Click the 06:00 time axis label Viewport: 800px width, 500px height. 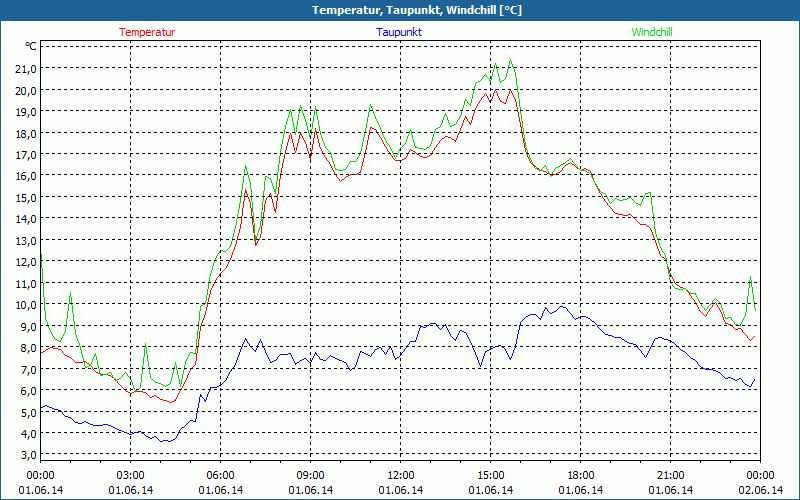point(220,476)
